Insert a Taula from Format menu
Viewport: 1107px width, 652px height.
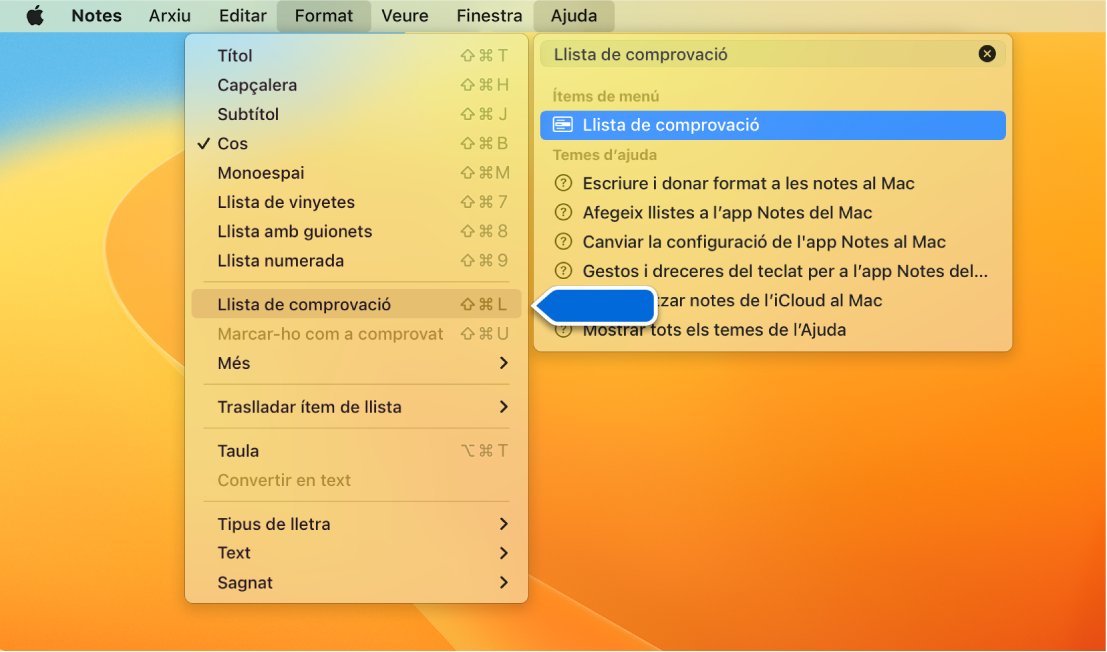click(x=357, y=451)
